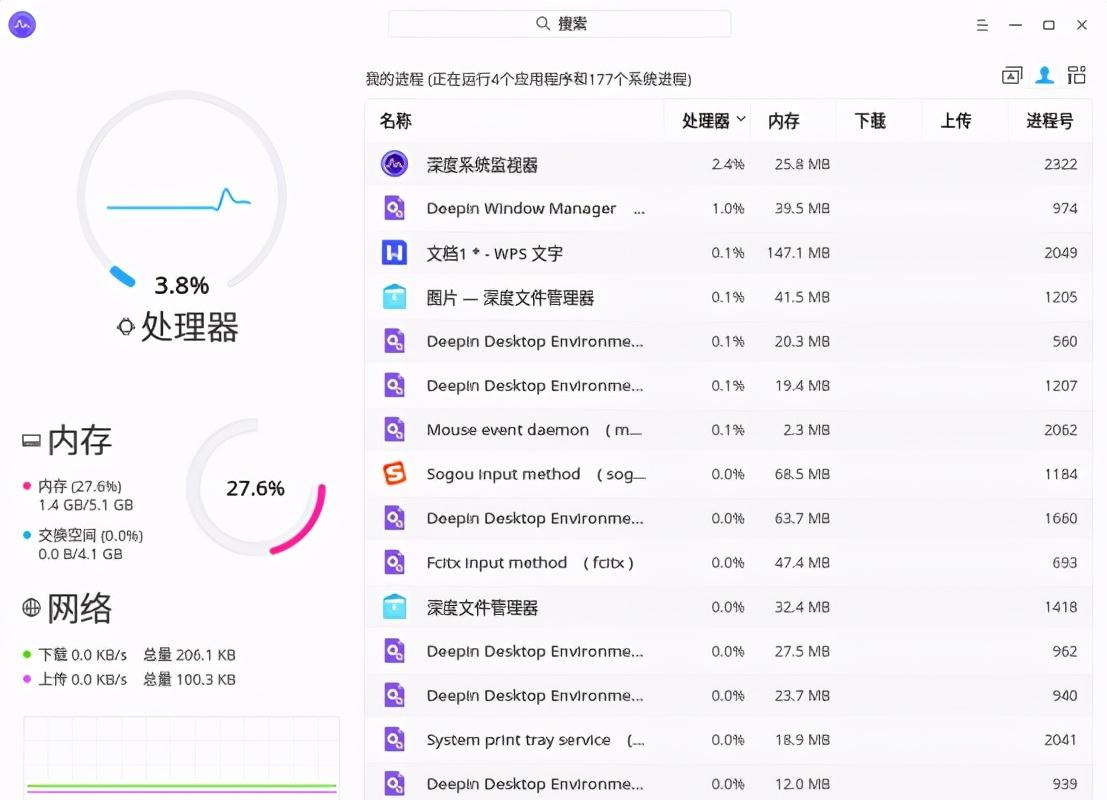Click the Deepin Window Manager process icon
The height and width of the screenshot is (800, 1107).
[395, 208]
